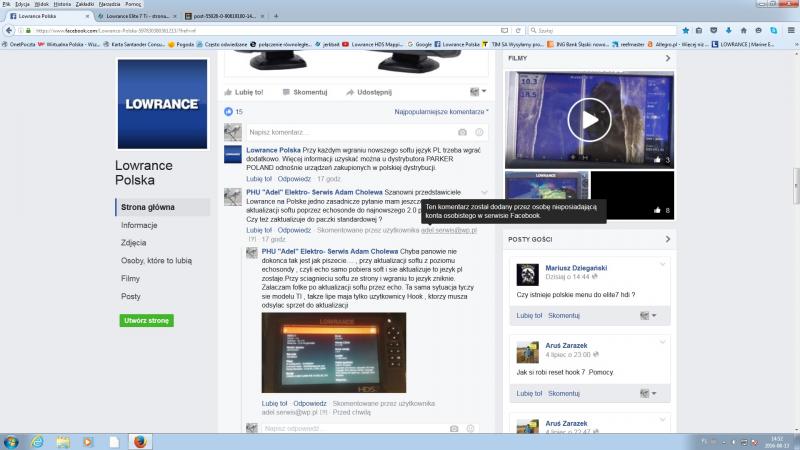The width and height of the screenshot is (800, 450).
Task: Open the Historia menu in the menu bar
Action: tap(62, 5)
